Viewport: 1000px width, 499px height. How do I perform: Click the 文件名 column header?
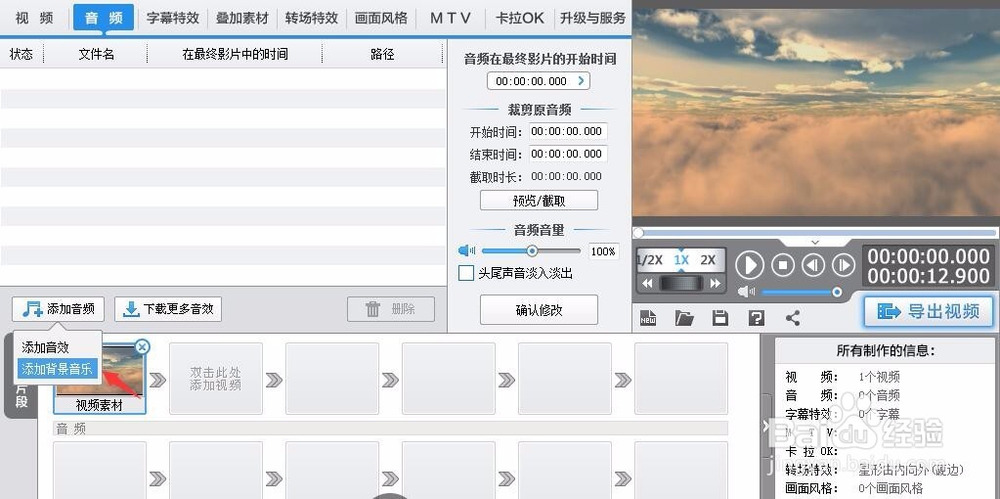(x=96, y=54)
